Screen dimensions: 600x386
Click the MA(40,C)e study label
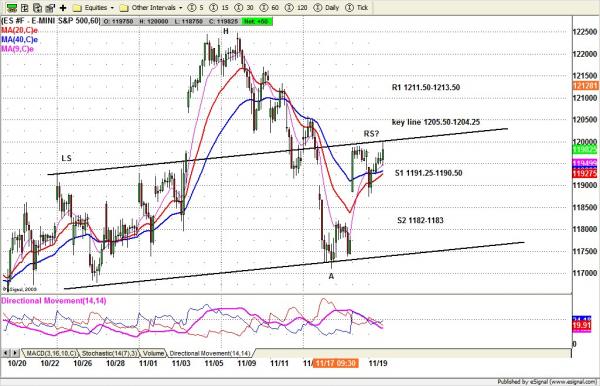[20, 40]
